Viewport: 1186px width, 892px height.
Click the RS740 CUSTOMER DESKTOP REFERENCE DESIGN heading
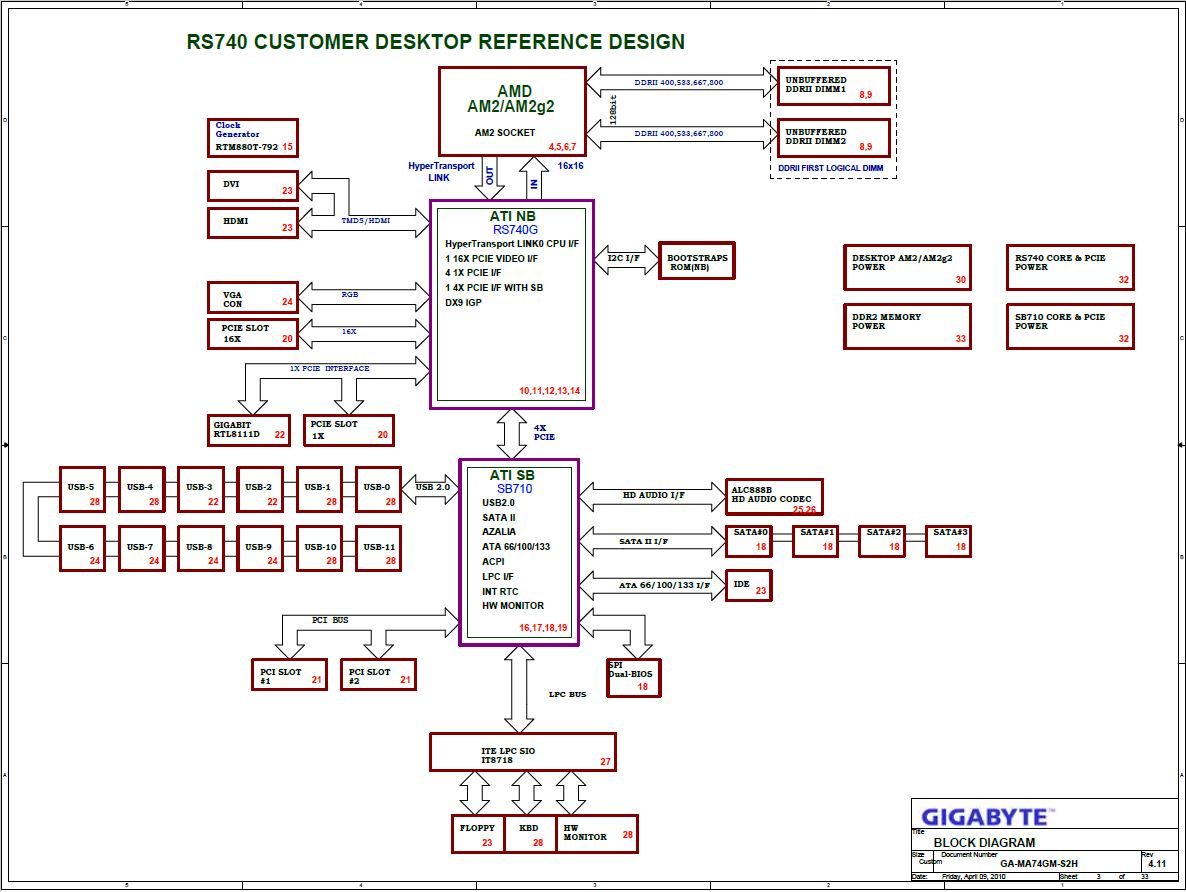tap(436, 42)
